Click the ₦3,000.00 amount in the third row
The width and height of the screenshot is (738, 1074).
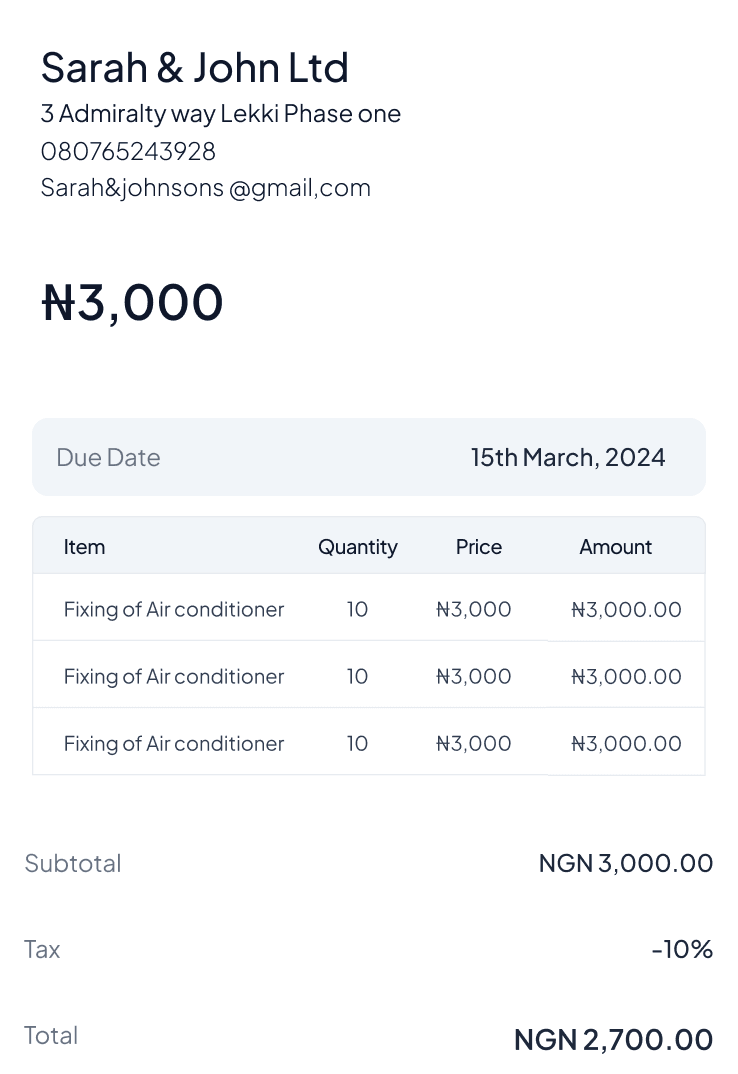pos(626,743)
